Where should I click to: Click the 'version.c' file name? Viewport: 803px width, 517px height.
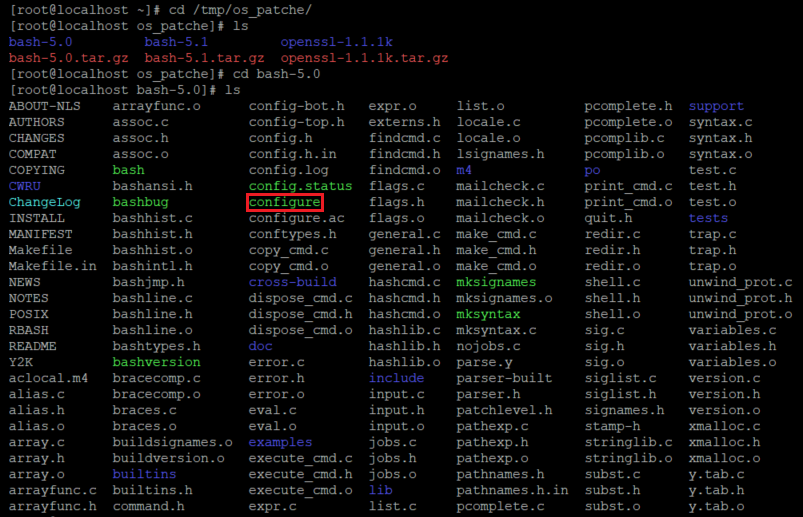coord(724,378)
